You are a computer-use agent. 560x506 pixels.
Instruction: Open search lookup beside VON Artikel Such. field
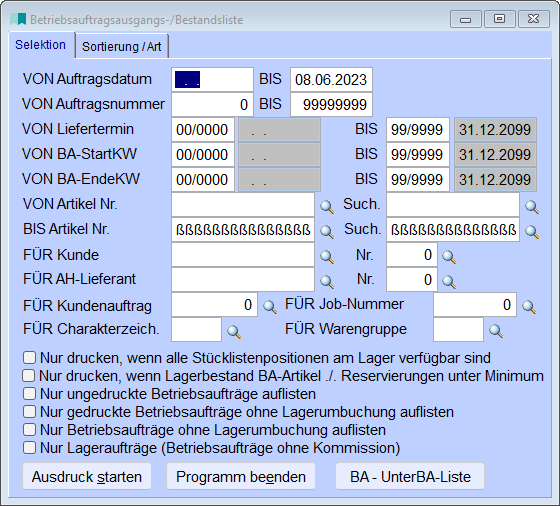(x=532, y=206)
